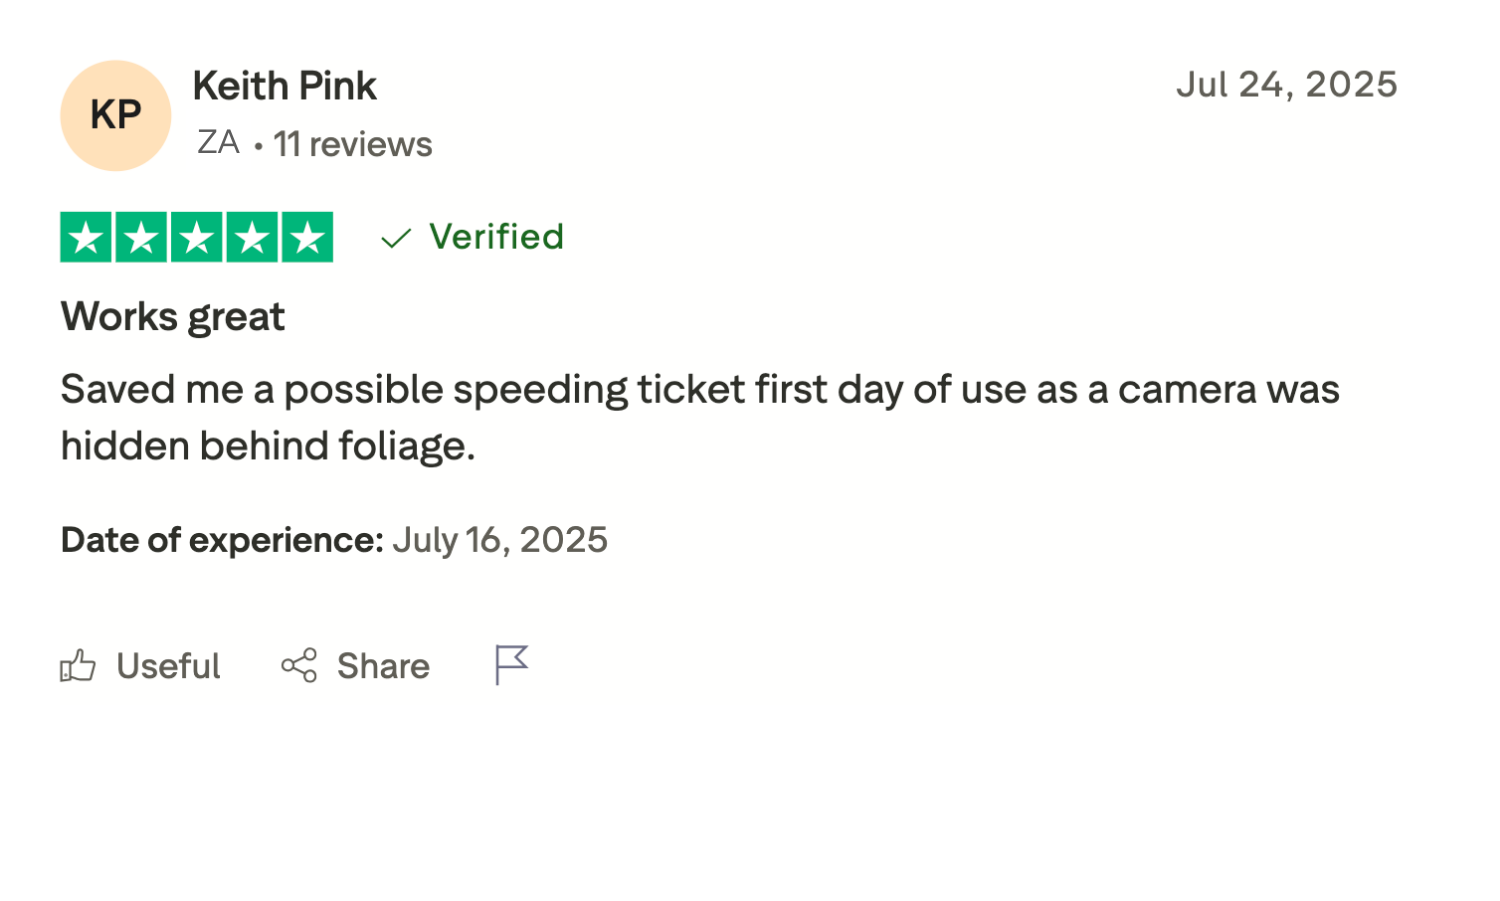Open Keith Pink's reviewer profile
Screen dimensions: 1500x901
coord(285,86)
